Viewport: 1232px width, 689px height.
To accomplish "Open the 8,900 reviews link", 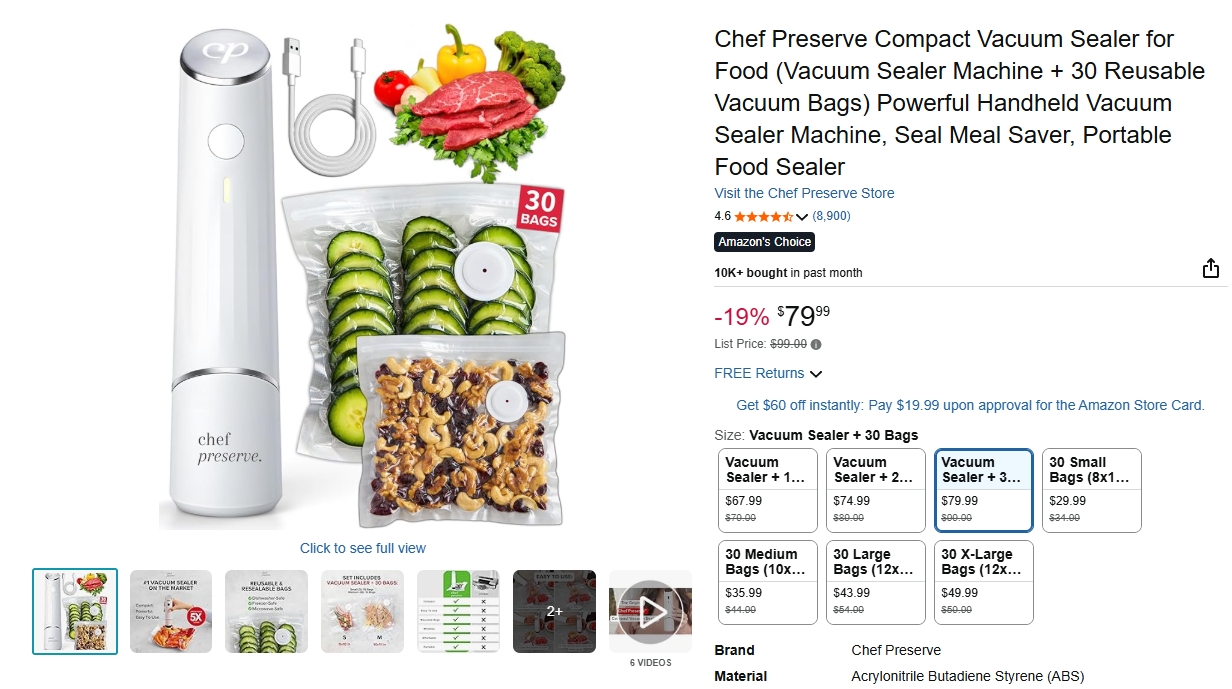I will [831, 216].
